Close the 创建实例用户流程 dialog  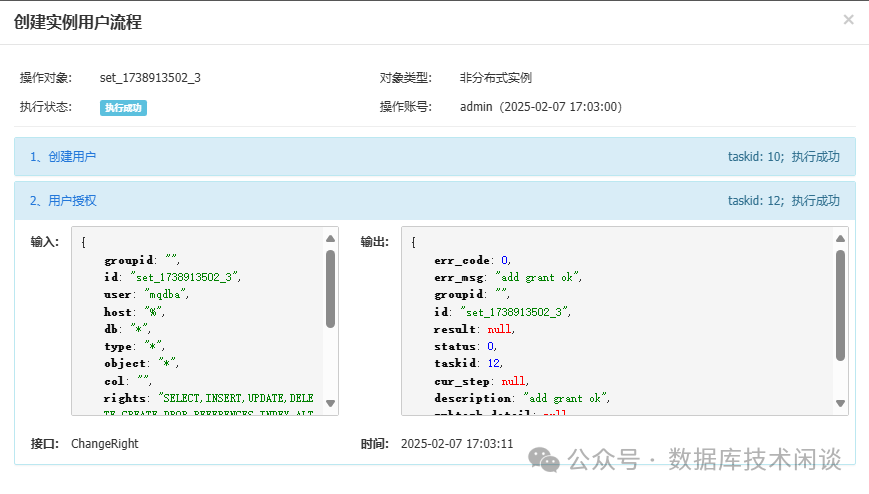[x=848, y=20]
